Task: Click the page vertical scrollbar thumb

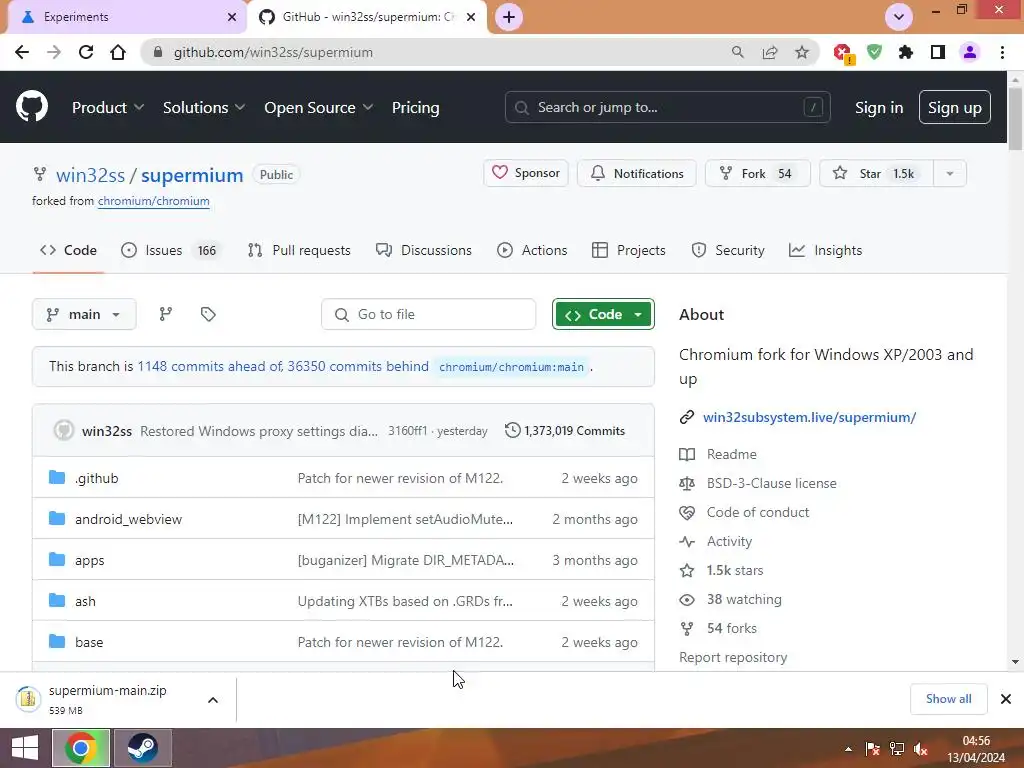Action: [x=1015, y=120]
